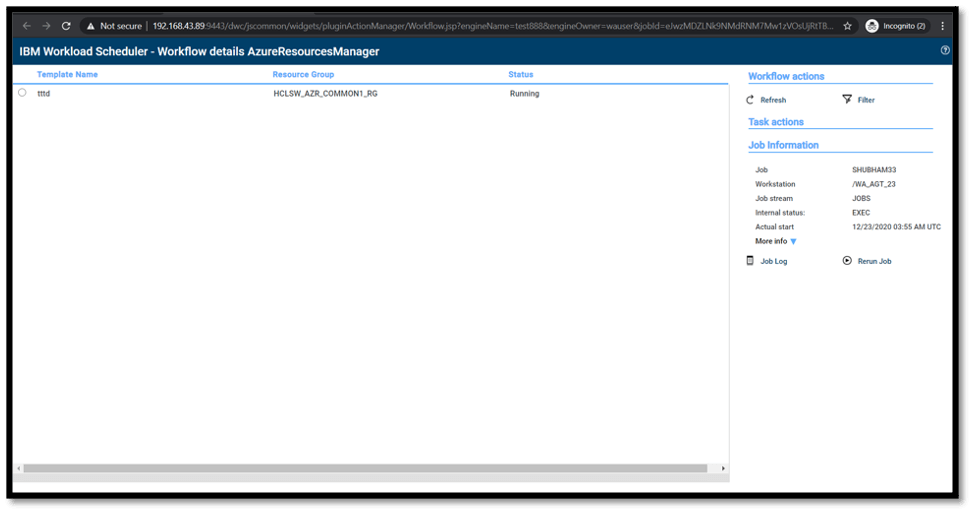Sort by Status column header
This screenshot has height=512, width=972.
(521, 74)
